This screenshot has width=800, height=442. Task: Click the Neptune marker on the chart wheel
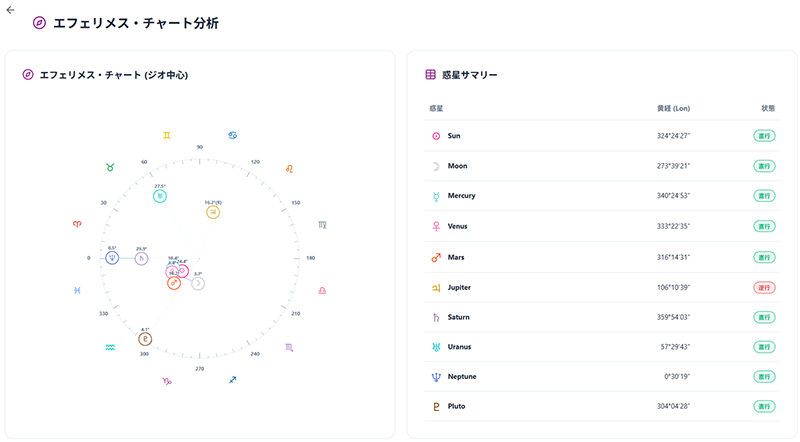point(113,258)
